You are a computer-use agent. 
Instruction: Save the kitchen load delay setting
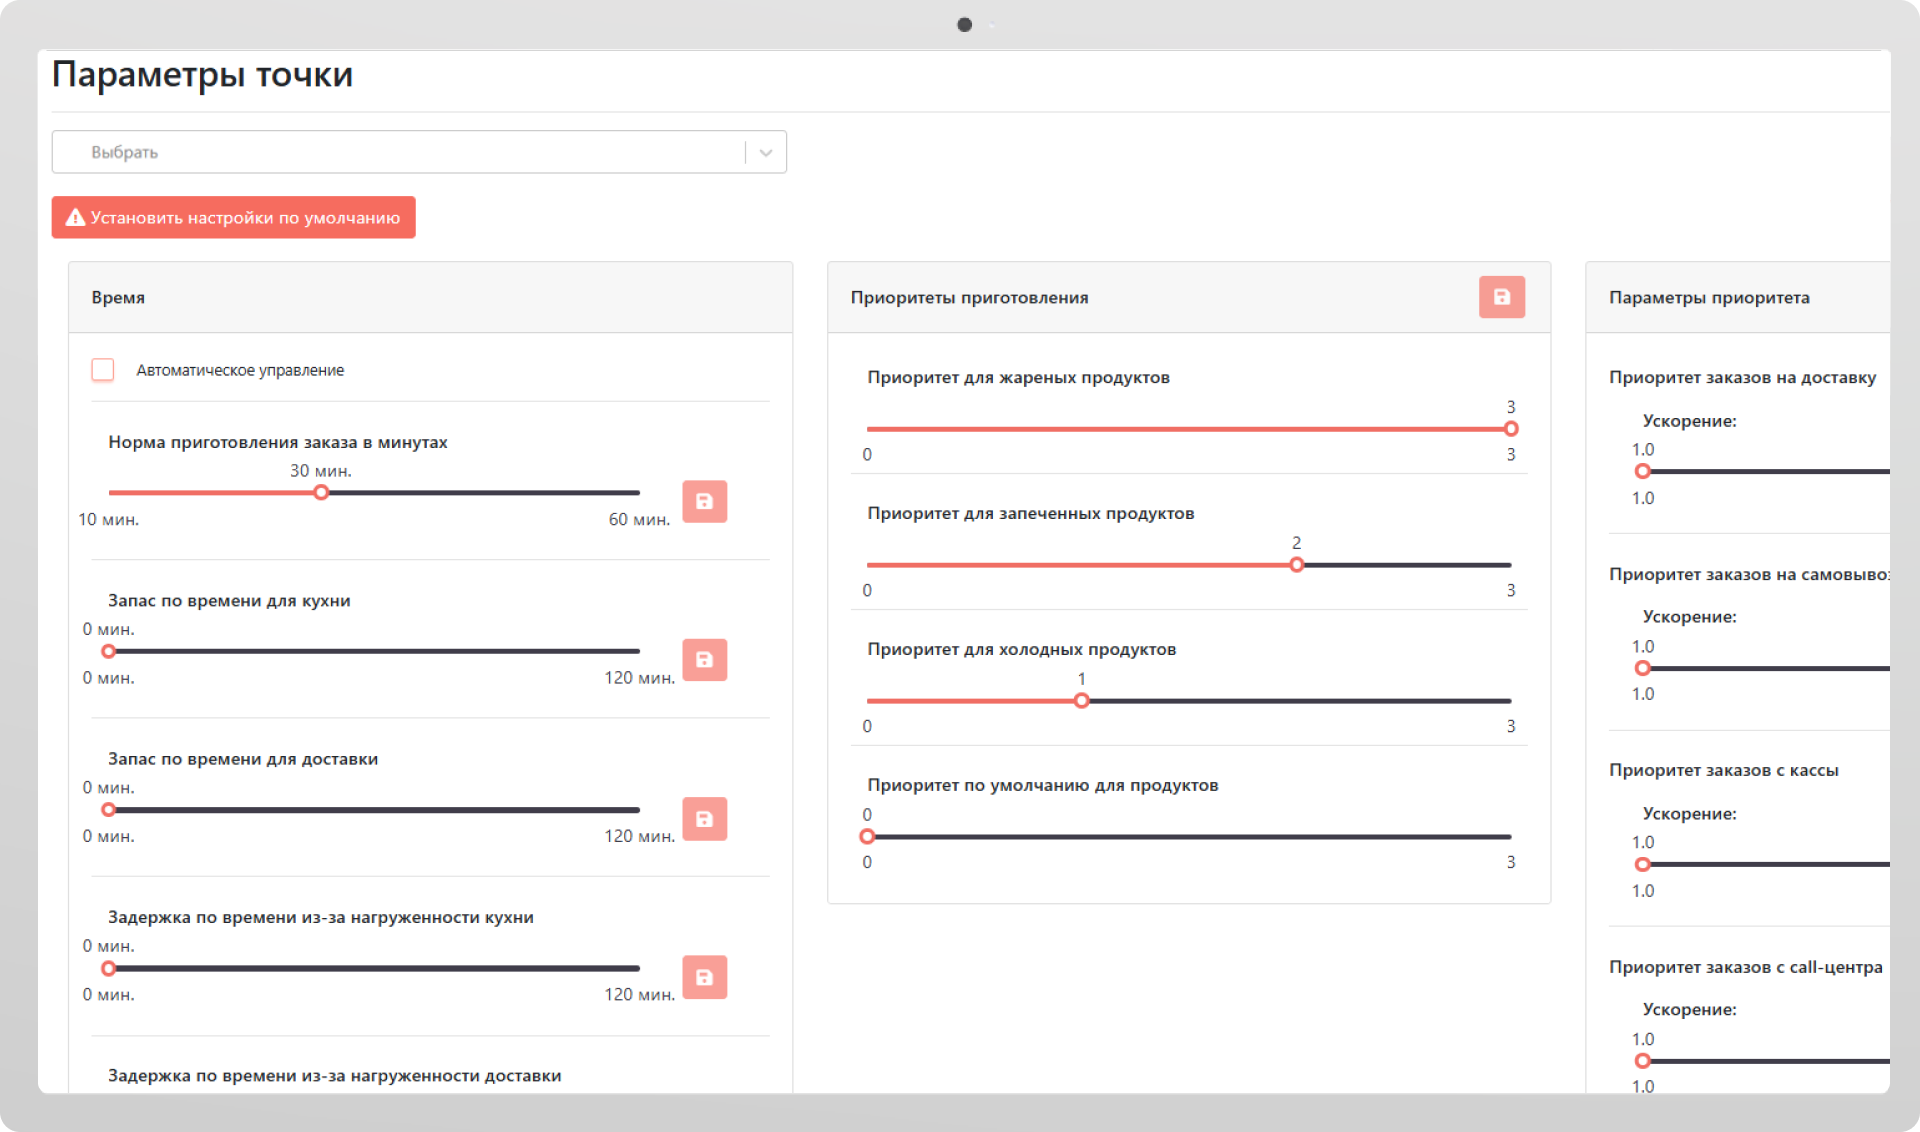(704, 977)
